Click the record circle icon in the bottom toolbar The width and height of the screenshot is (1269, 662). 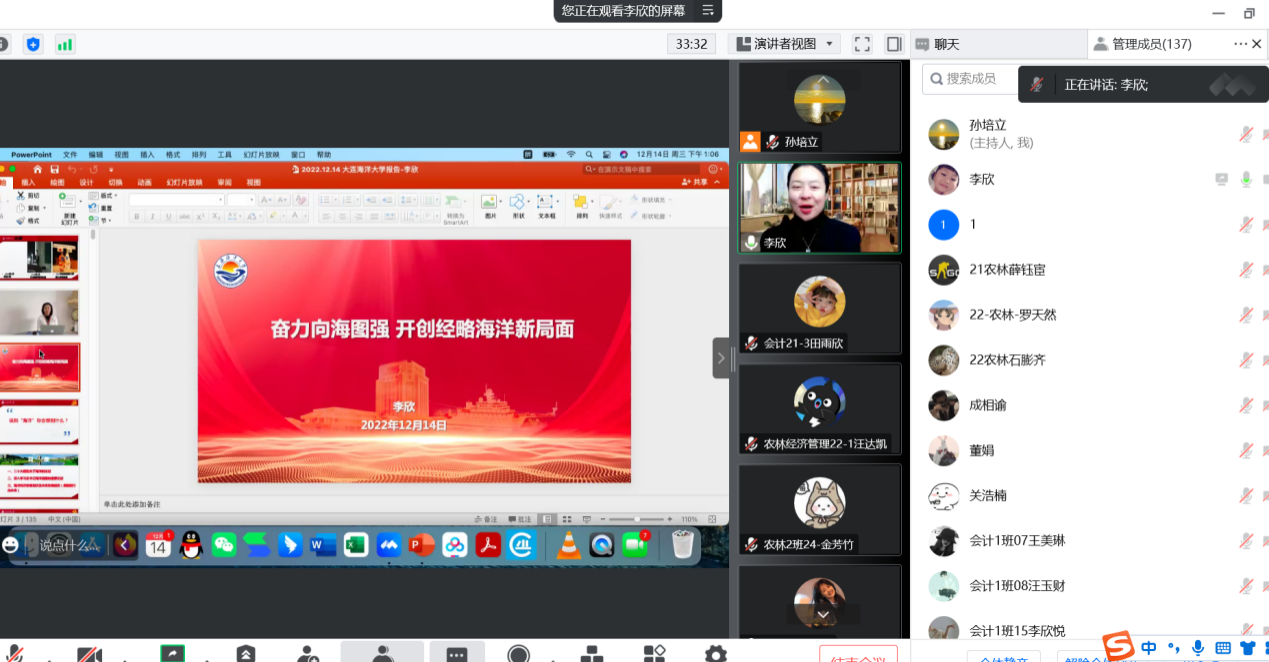[x=518, y=654]
